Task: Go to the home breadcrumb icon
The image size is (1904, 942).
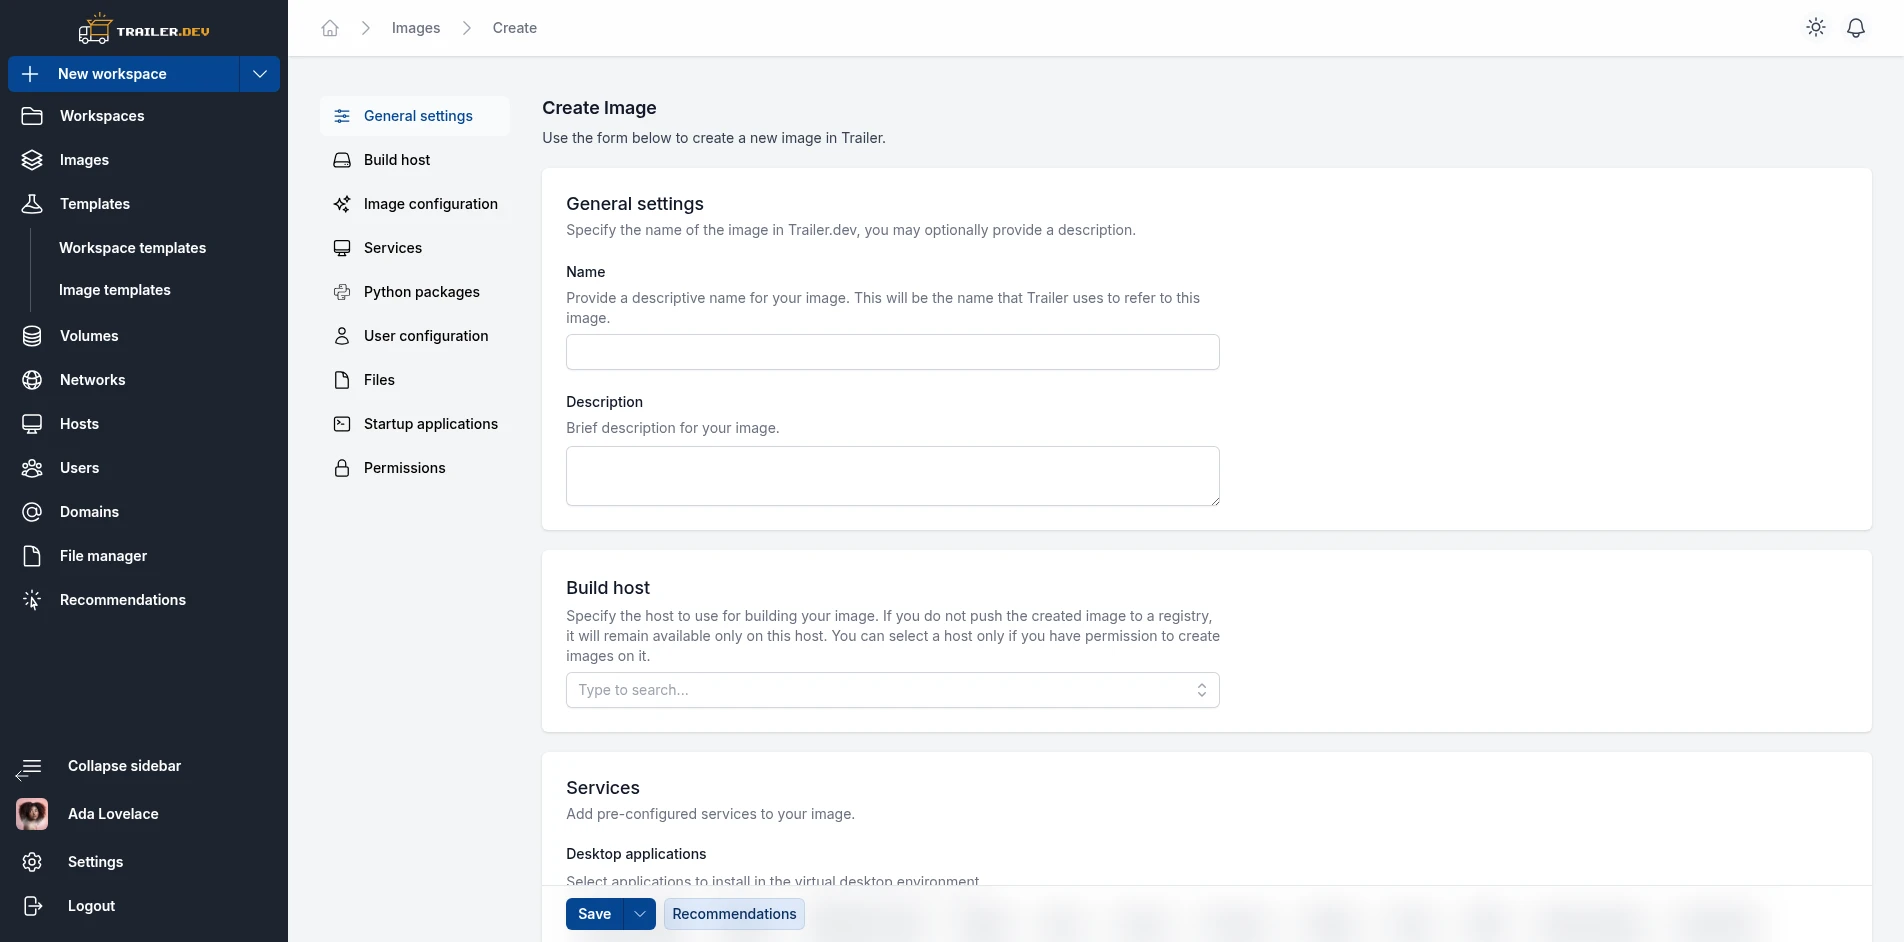Action: [330, 28]
